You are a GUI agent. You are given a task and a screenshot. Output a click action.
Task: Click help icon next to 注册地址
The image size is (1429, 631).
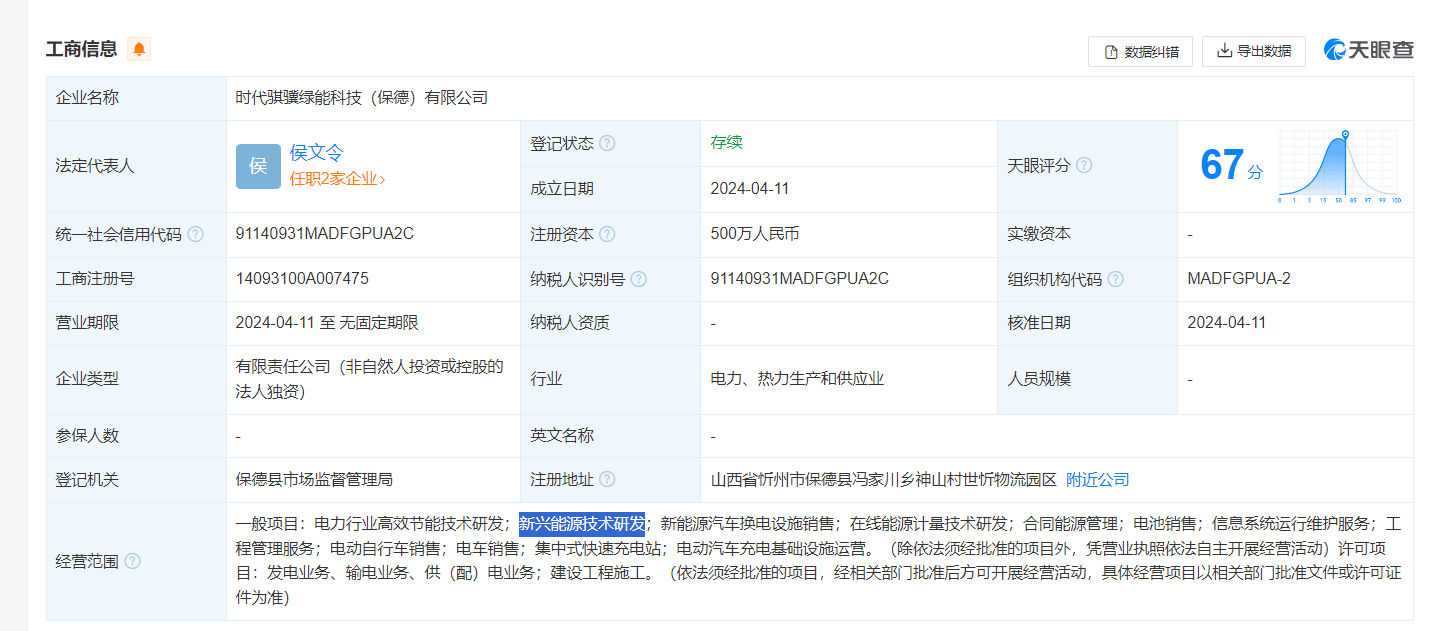607,480
